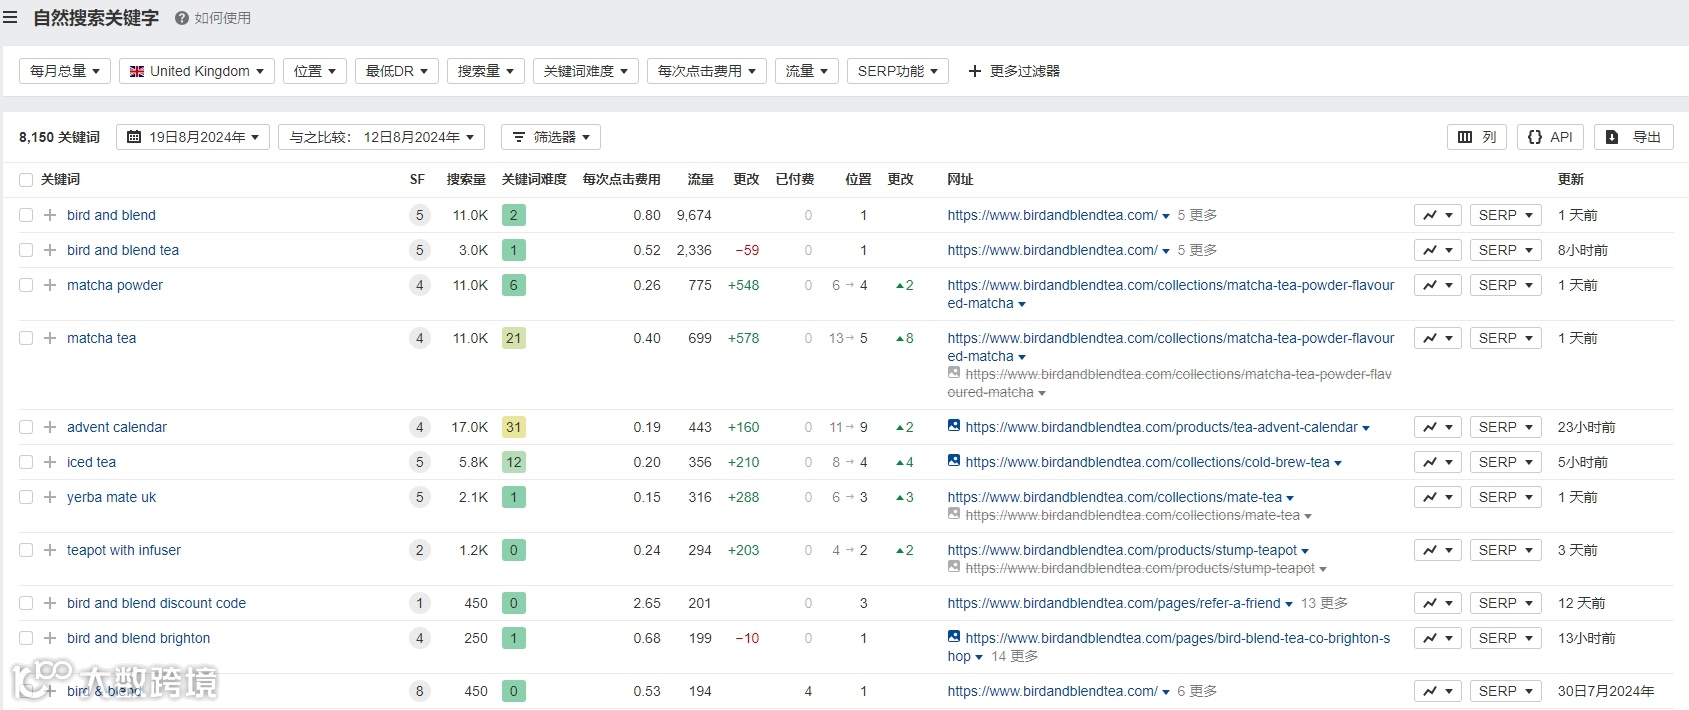The image size is (1689, 710).
Task: Add 'teapot with infuser' with plus icon
Action: pos(50,550)
